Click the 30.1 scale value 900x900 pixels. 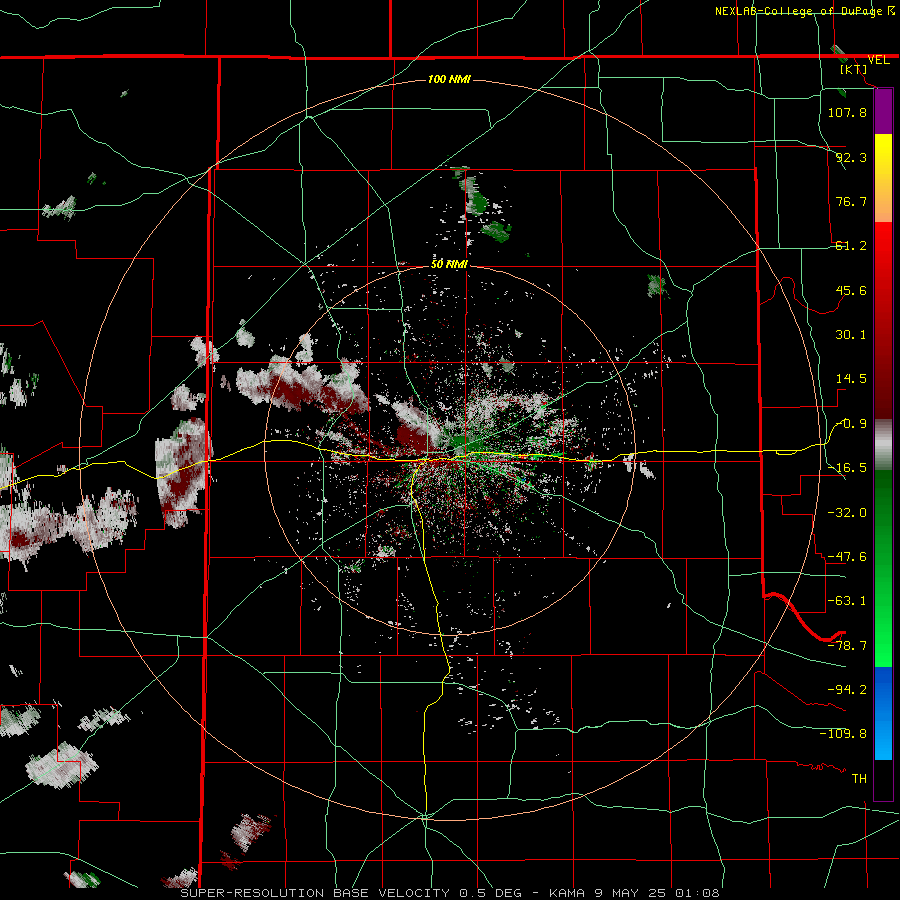tap(851, 335)
